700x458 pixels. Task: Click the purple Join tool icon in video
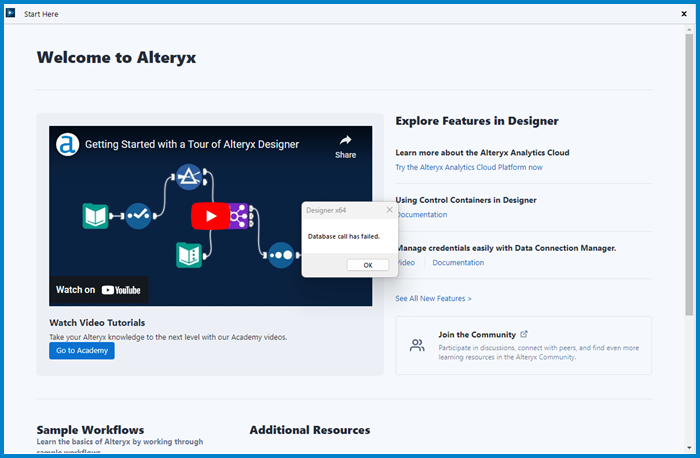point(240,216)
